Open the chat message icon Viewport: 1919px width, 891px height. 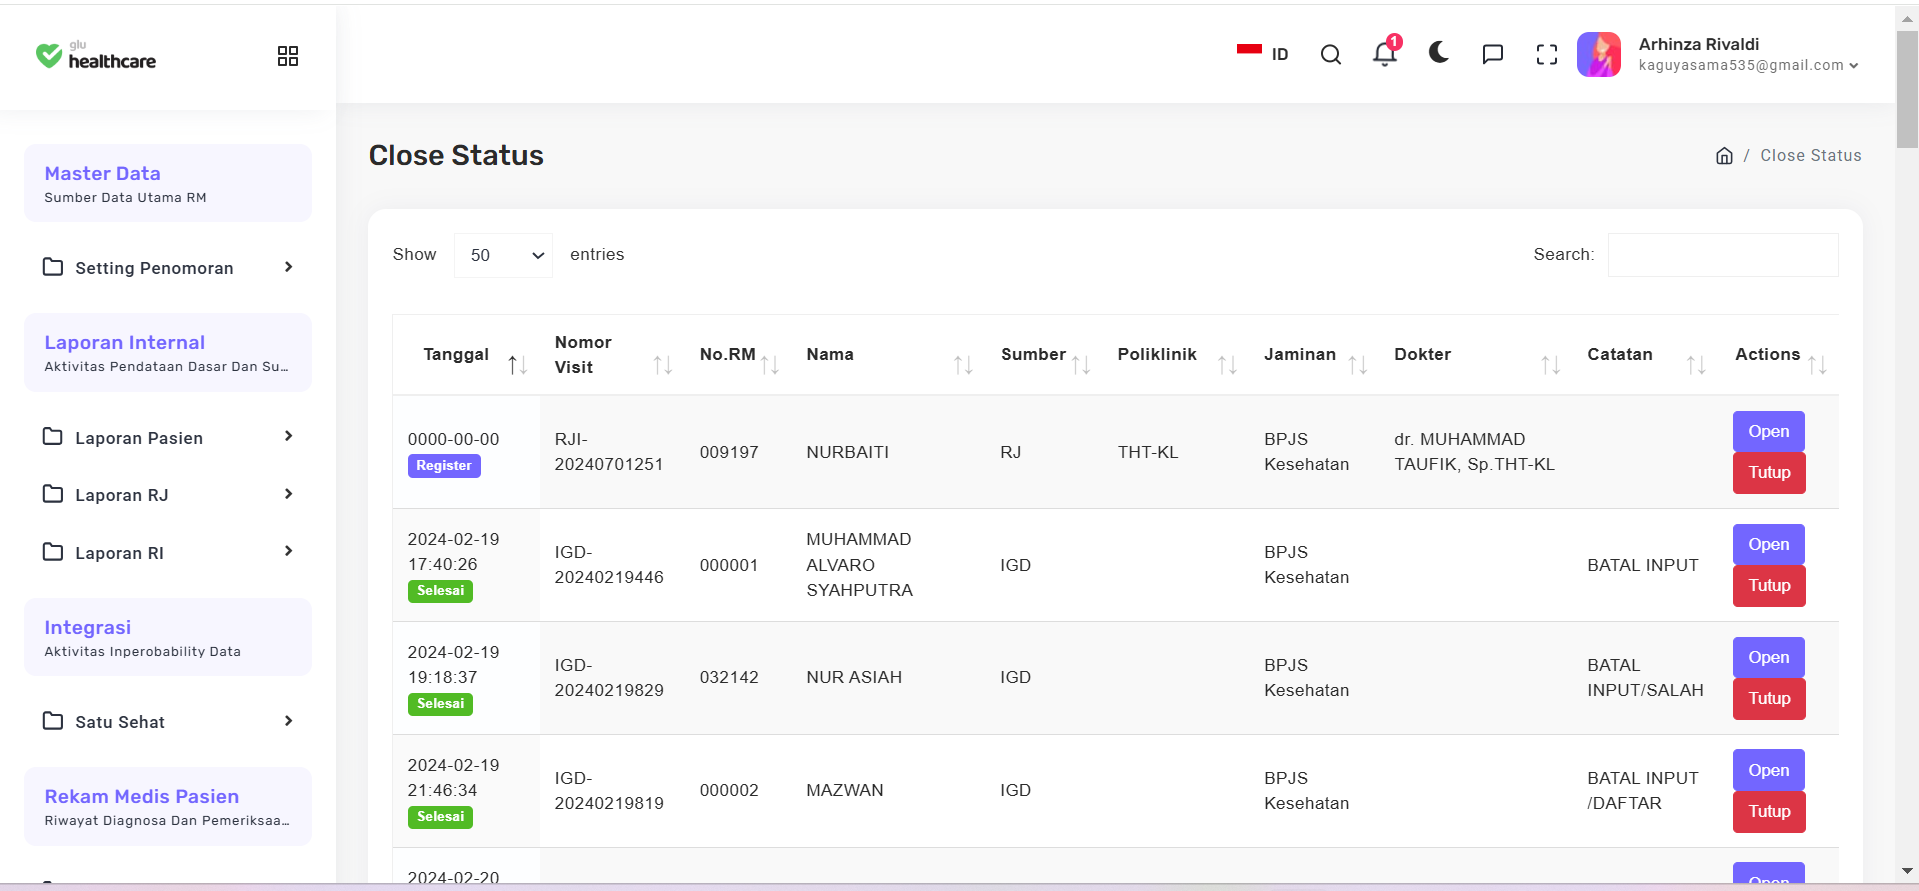1493,54
